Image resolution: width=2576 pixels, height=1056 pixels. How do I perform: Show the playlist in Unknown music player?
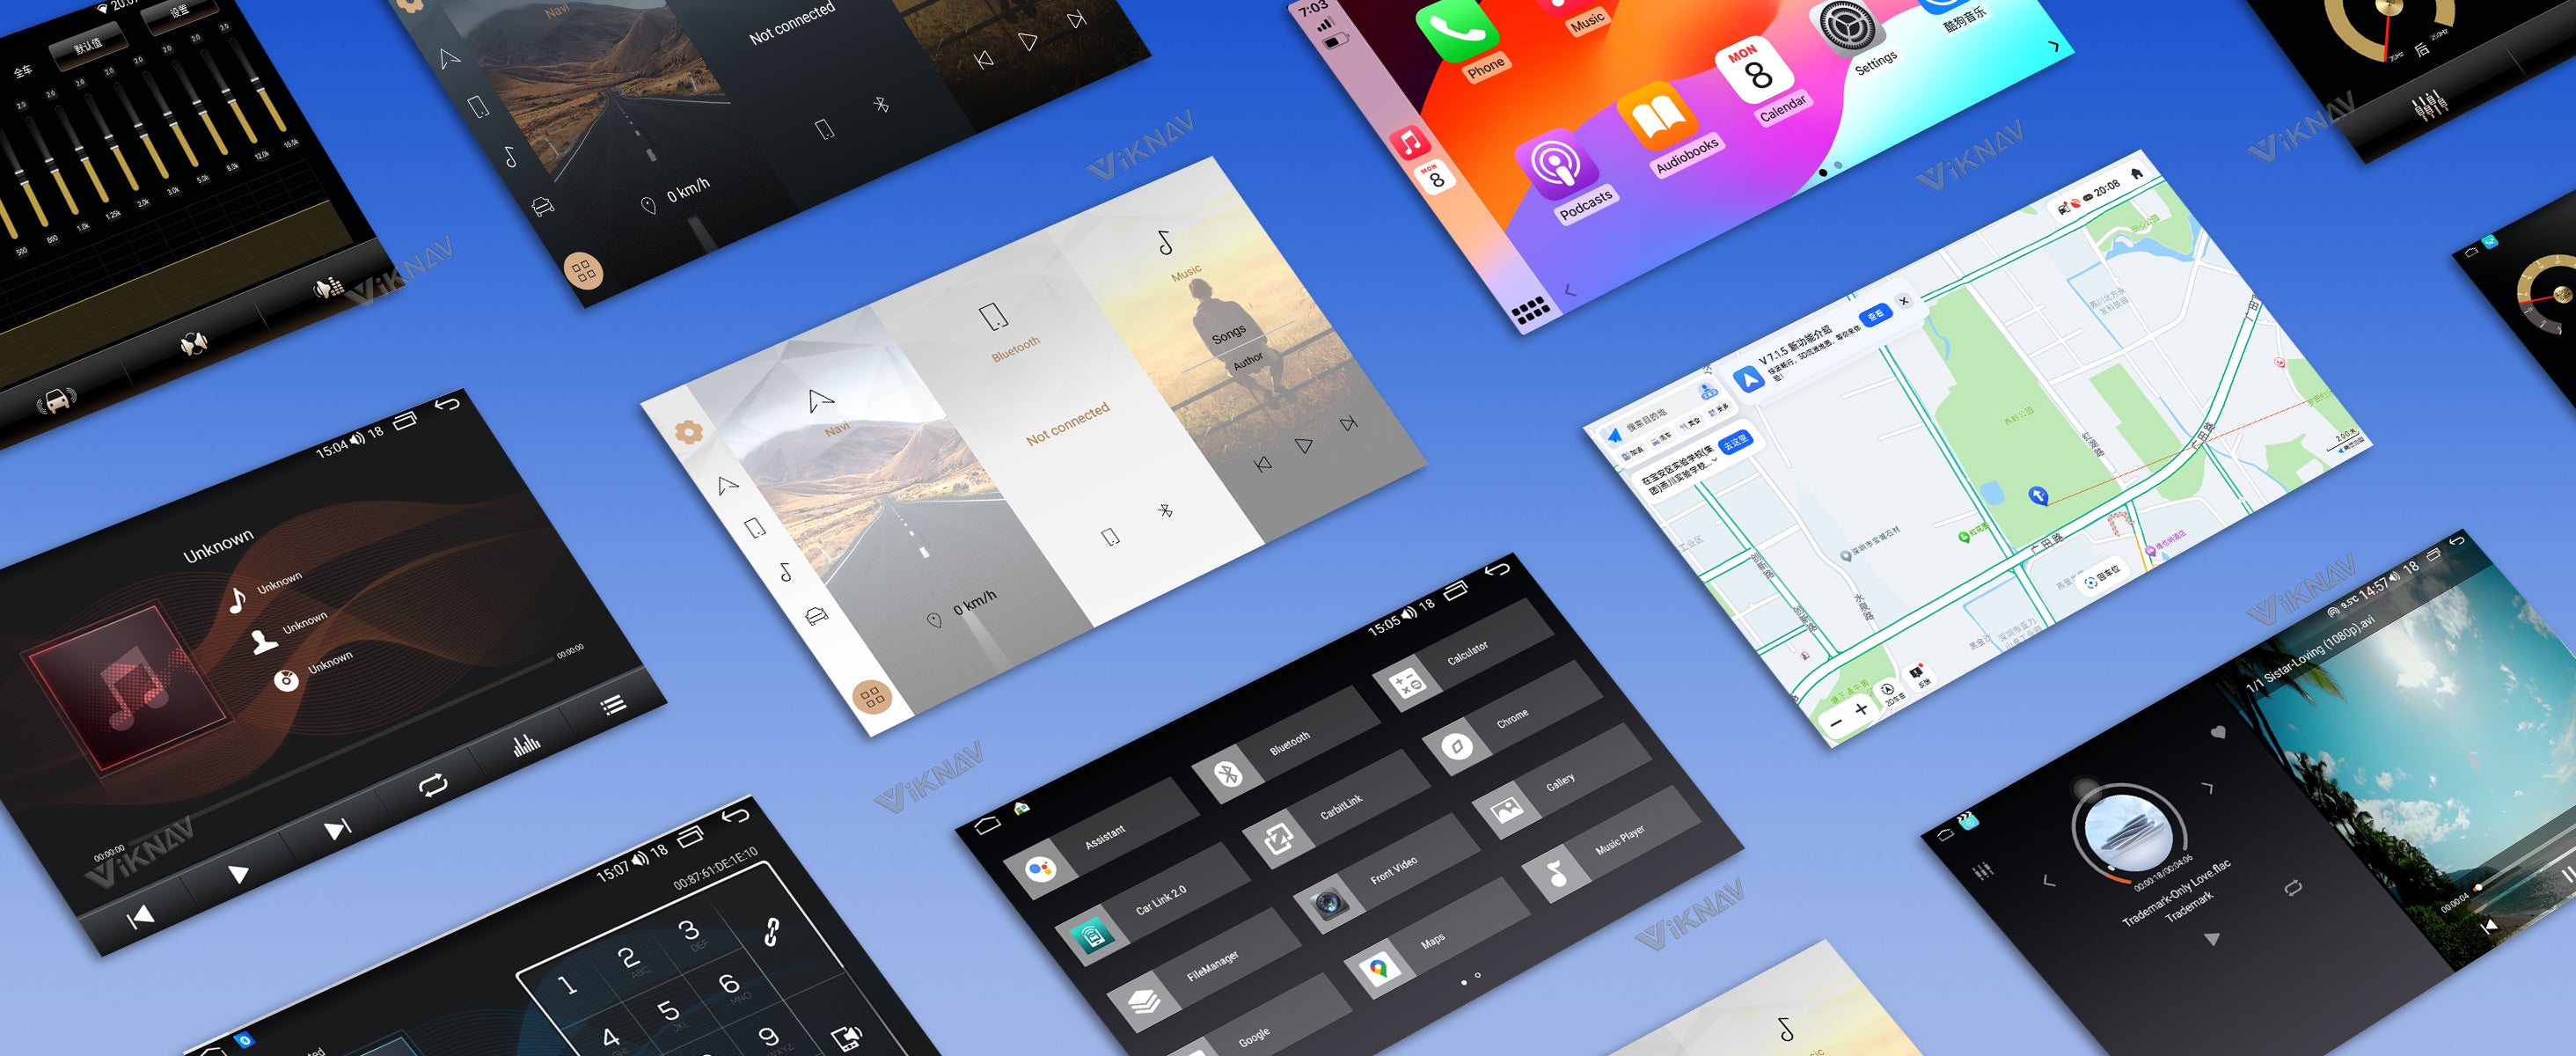pos(613,705)
